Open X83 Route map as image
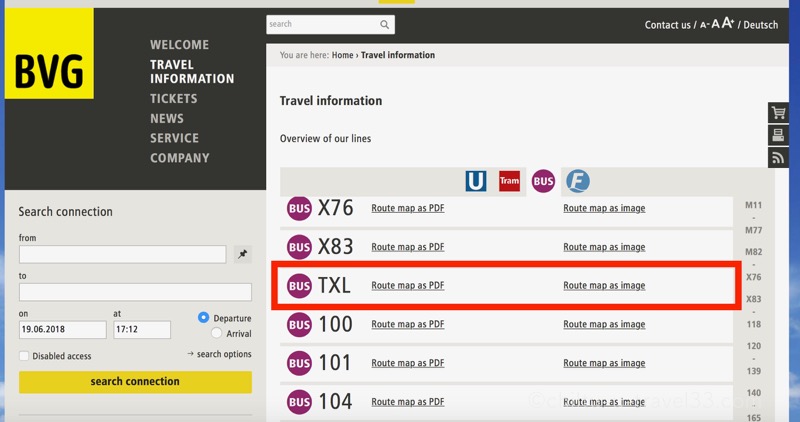800x422 pixels. (604, 247)
